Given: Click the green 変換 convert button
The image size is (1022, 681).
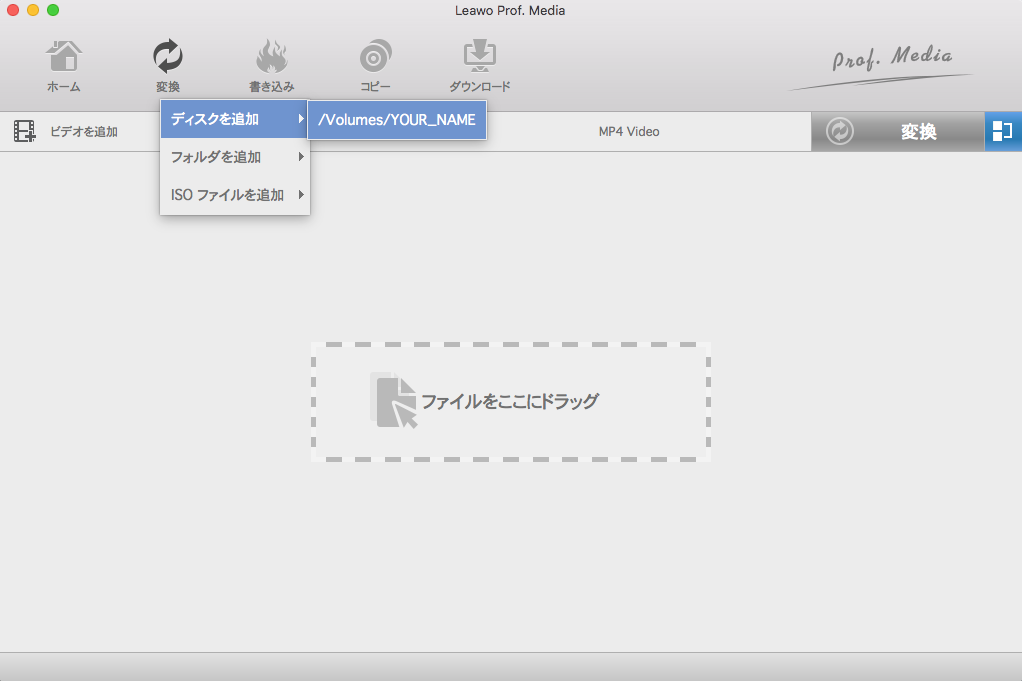Looking at the screenshot, I should 898,132.
